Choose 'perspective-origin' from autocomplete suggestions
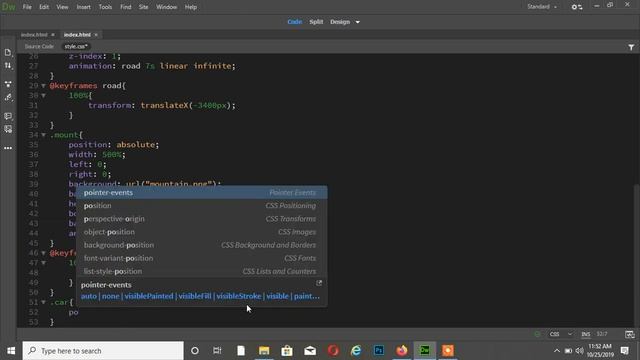 point(202,219)
